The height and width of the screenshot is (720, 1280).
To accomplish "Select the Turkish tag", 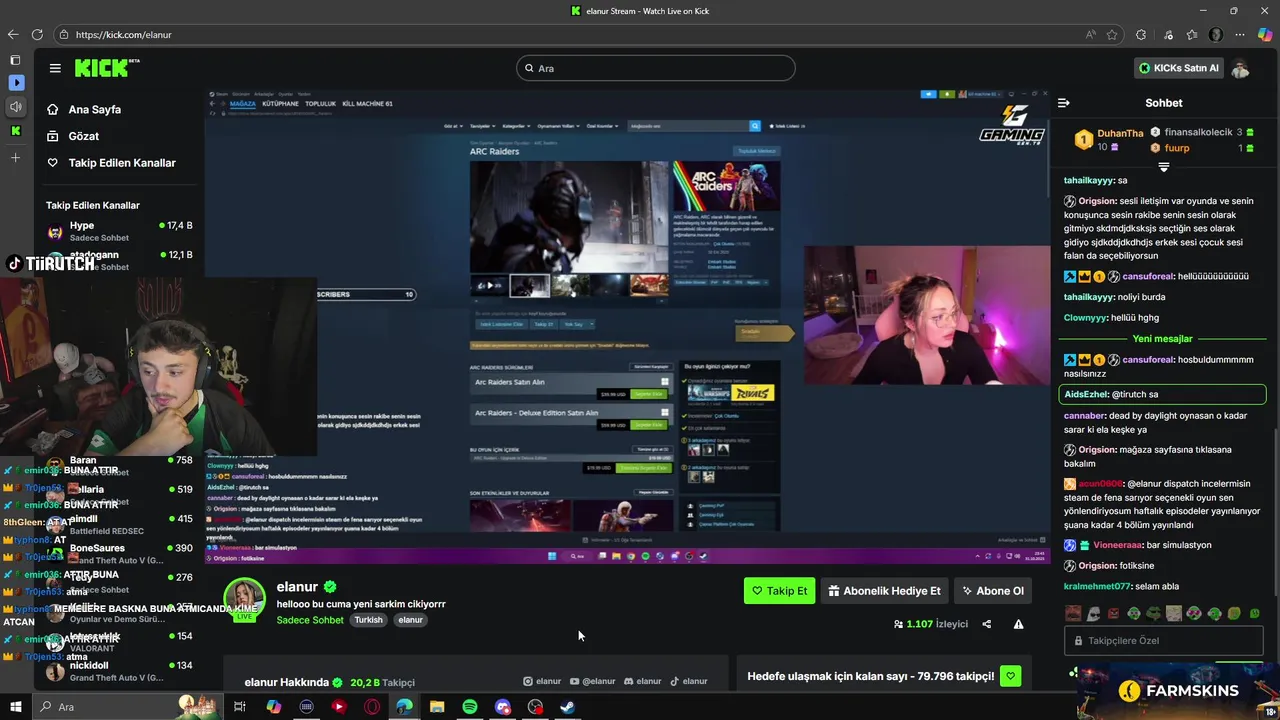I will point(368,620).
